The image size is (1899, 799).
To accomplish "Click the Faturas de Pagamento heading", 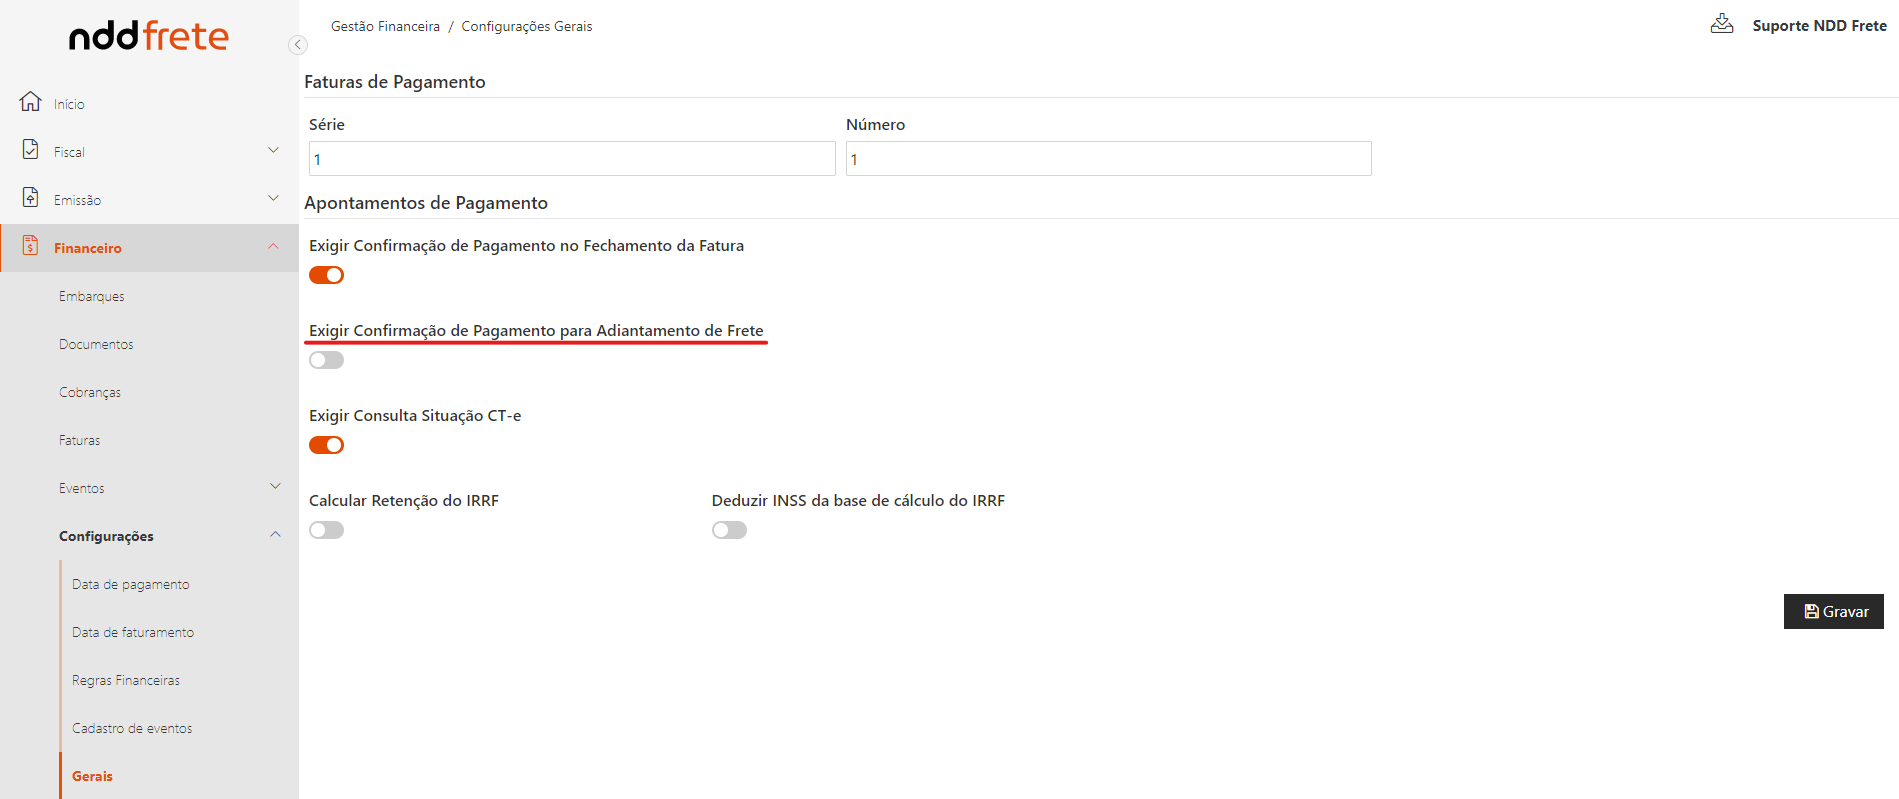I will coord(395,82).
